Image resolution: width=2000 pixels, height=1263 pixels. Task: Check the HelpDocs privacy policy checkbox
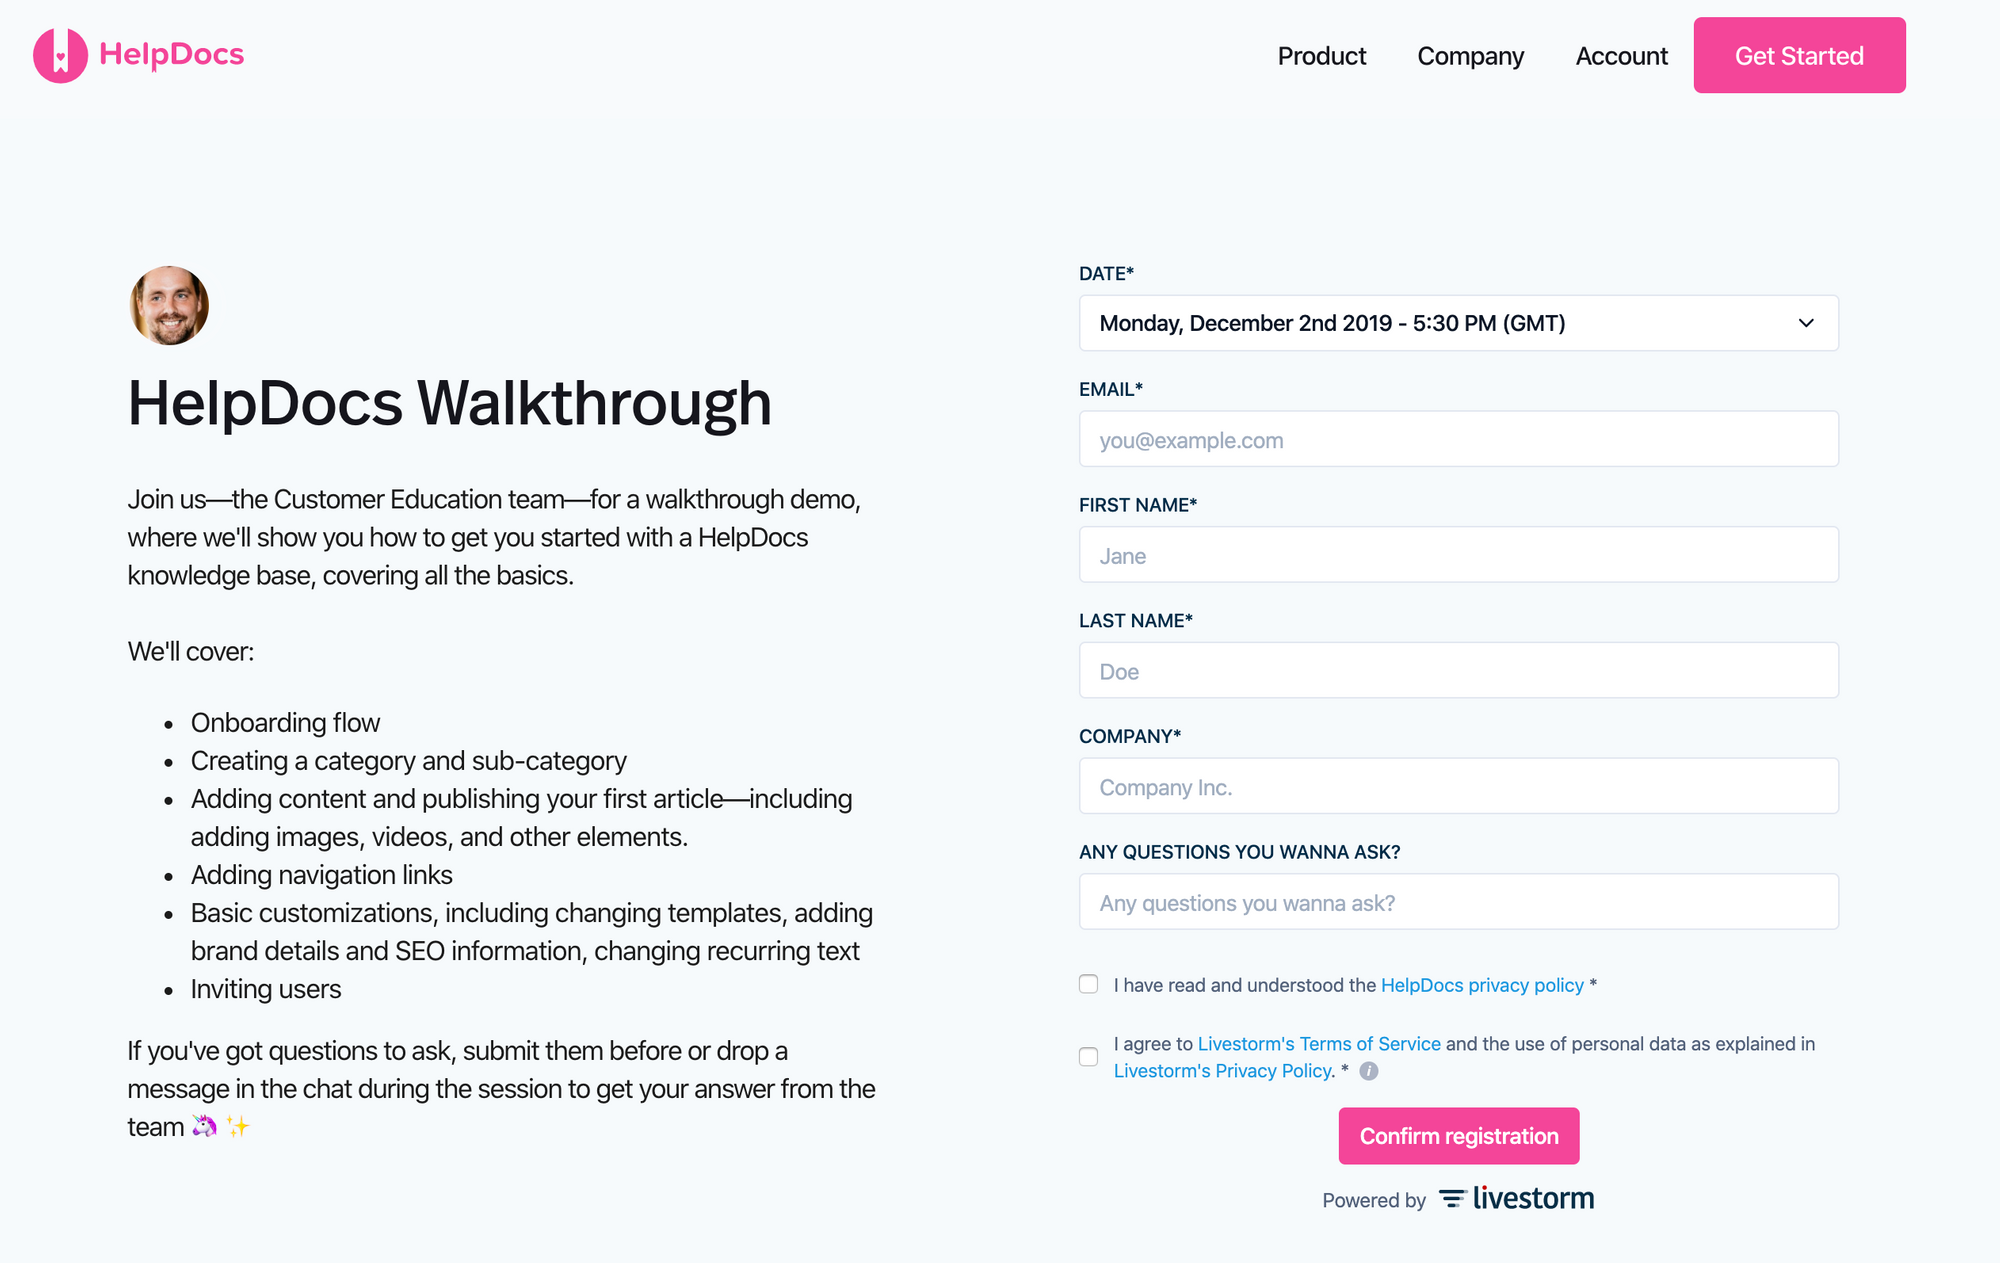pos(1088,984)
